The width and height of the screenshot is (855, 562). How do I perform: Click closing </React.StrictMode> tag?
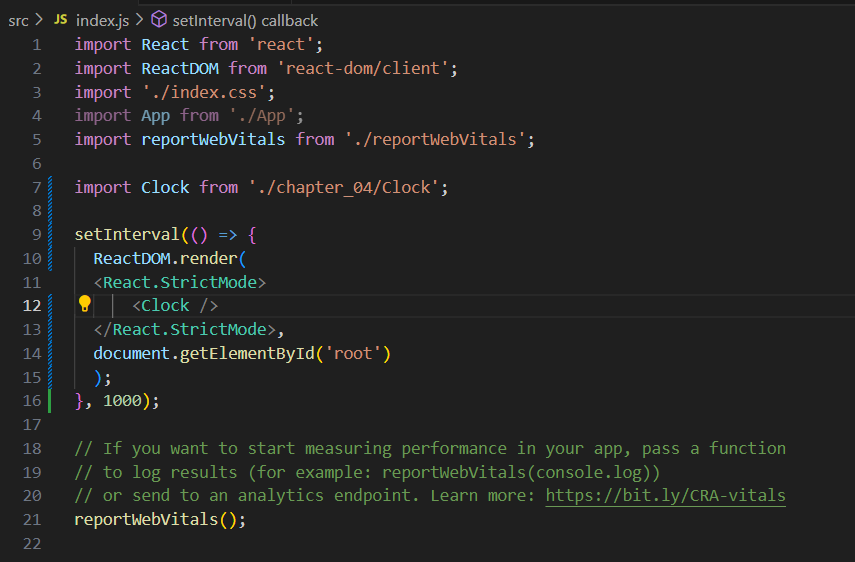click(185, 330)
